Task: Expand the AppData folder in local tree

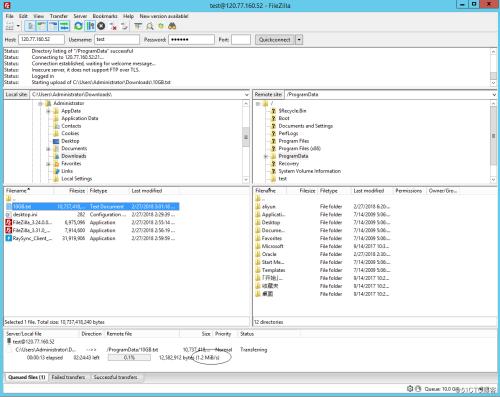Action: tap(48, 111)
